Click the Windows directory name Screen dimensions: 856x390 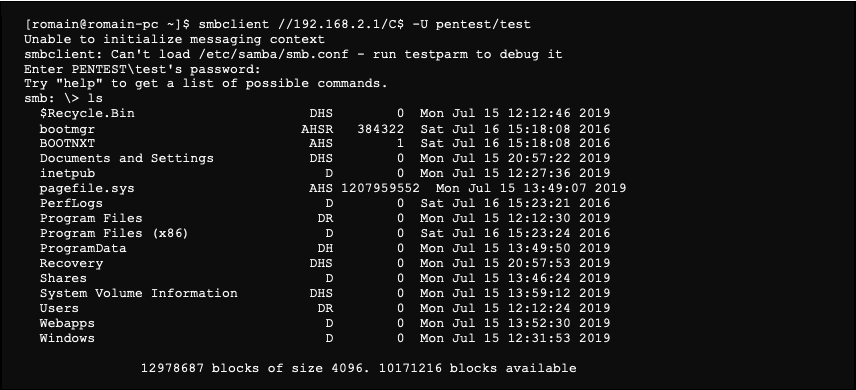[67, 338]
